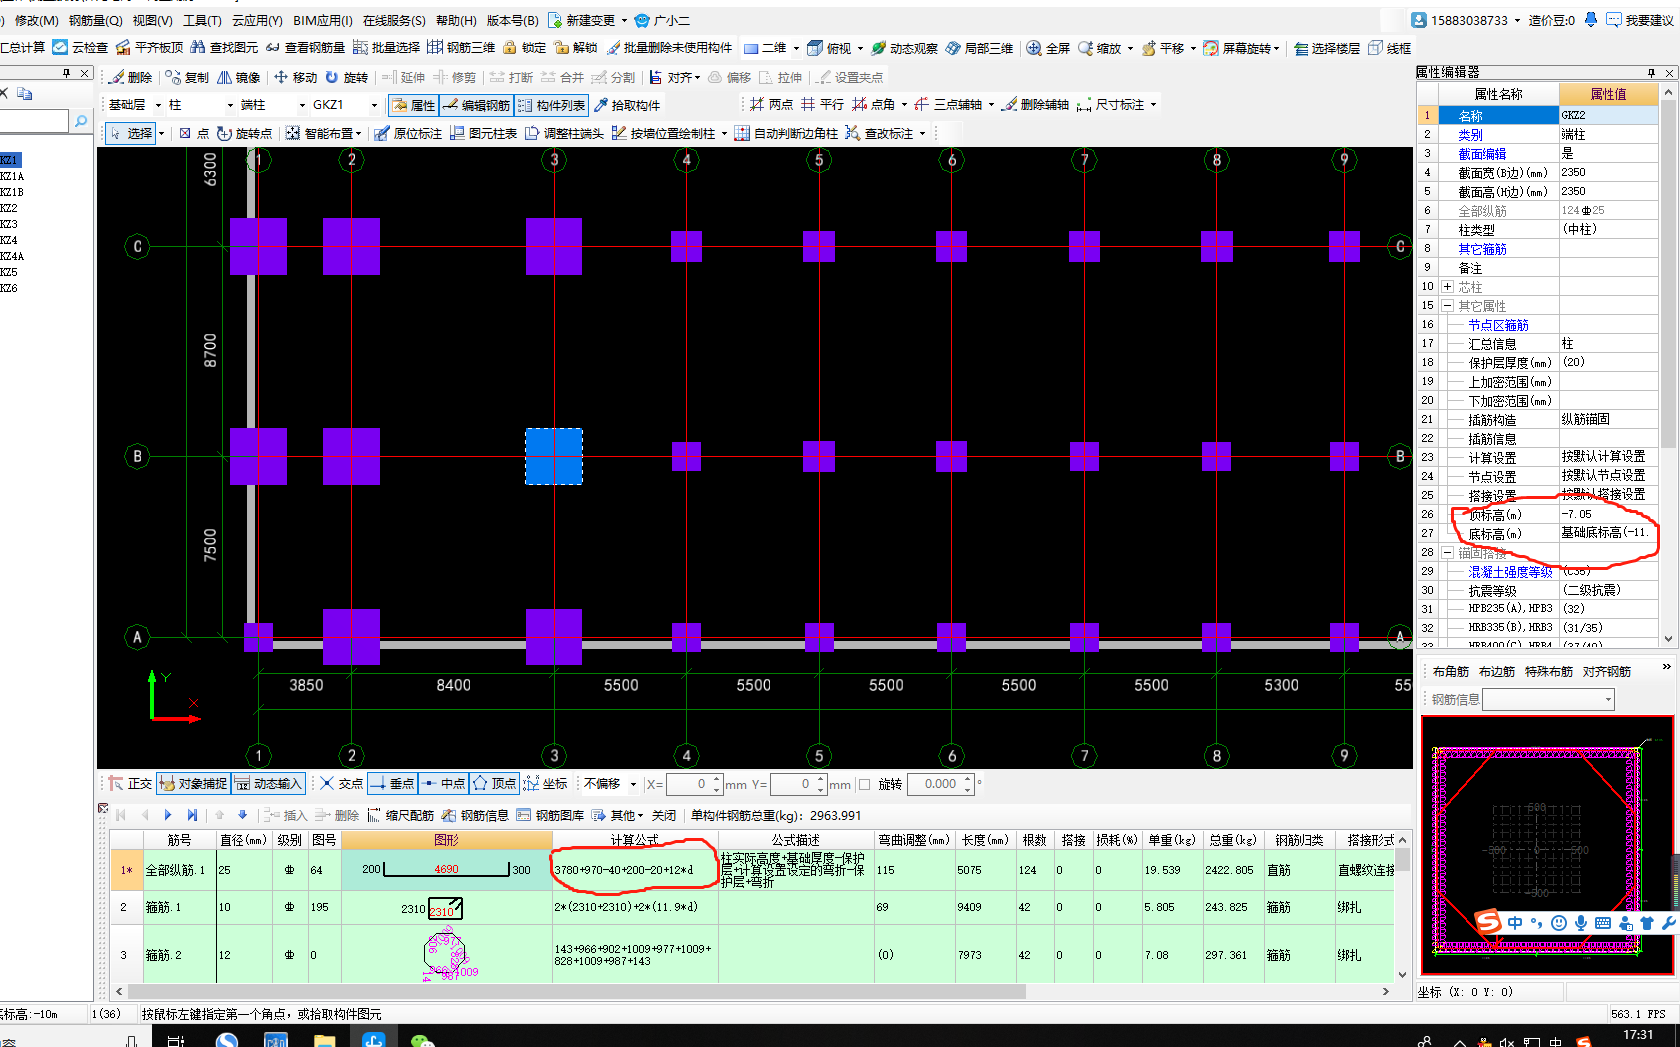
Task: Toggle 中点 midpoint snap
Action: (x=443, y=783)
